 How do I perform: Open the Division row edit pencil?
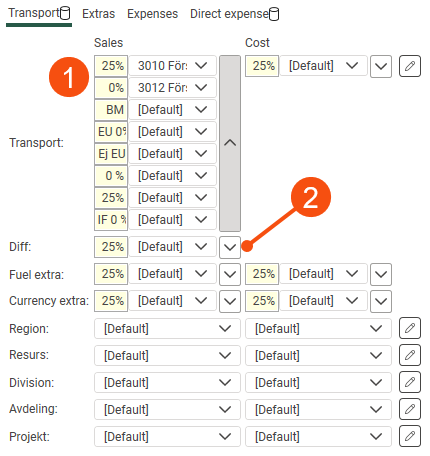click(x=410, y=382)
